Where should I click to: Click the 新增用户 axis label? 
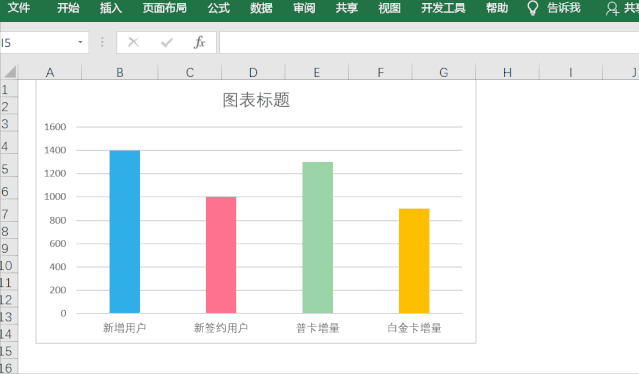click(x=124, y=328)
